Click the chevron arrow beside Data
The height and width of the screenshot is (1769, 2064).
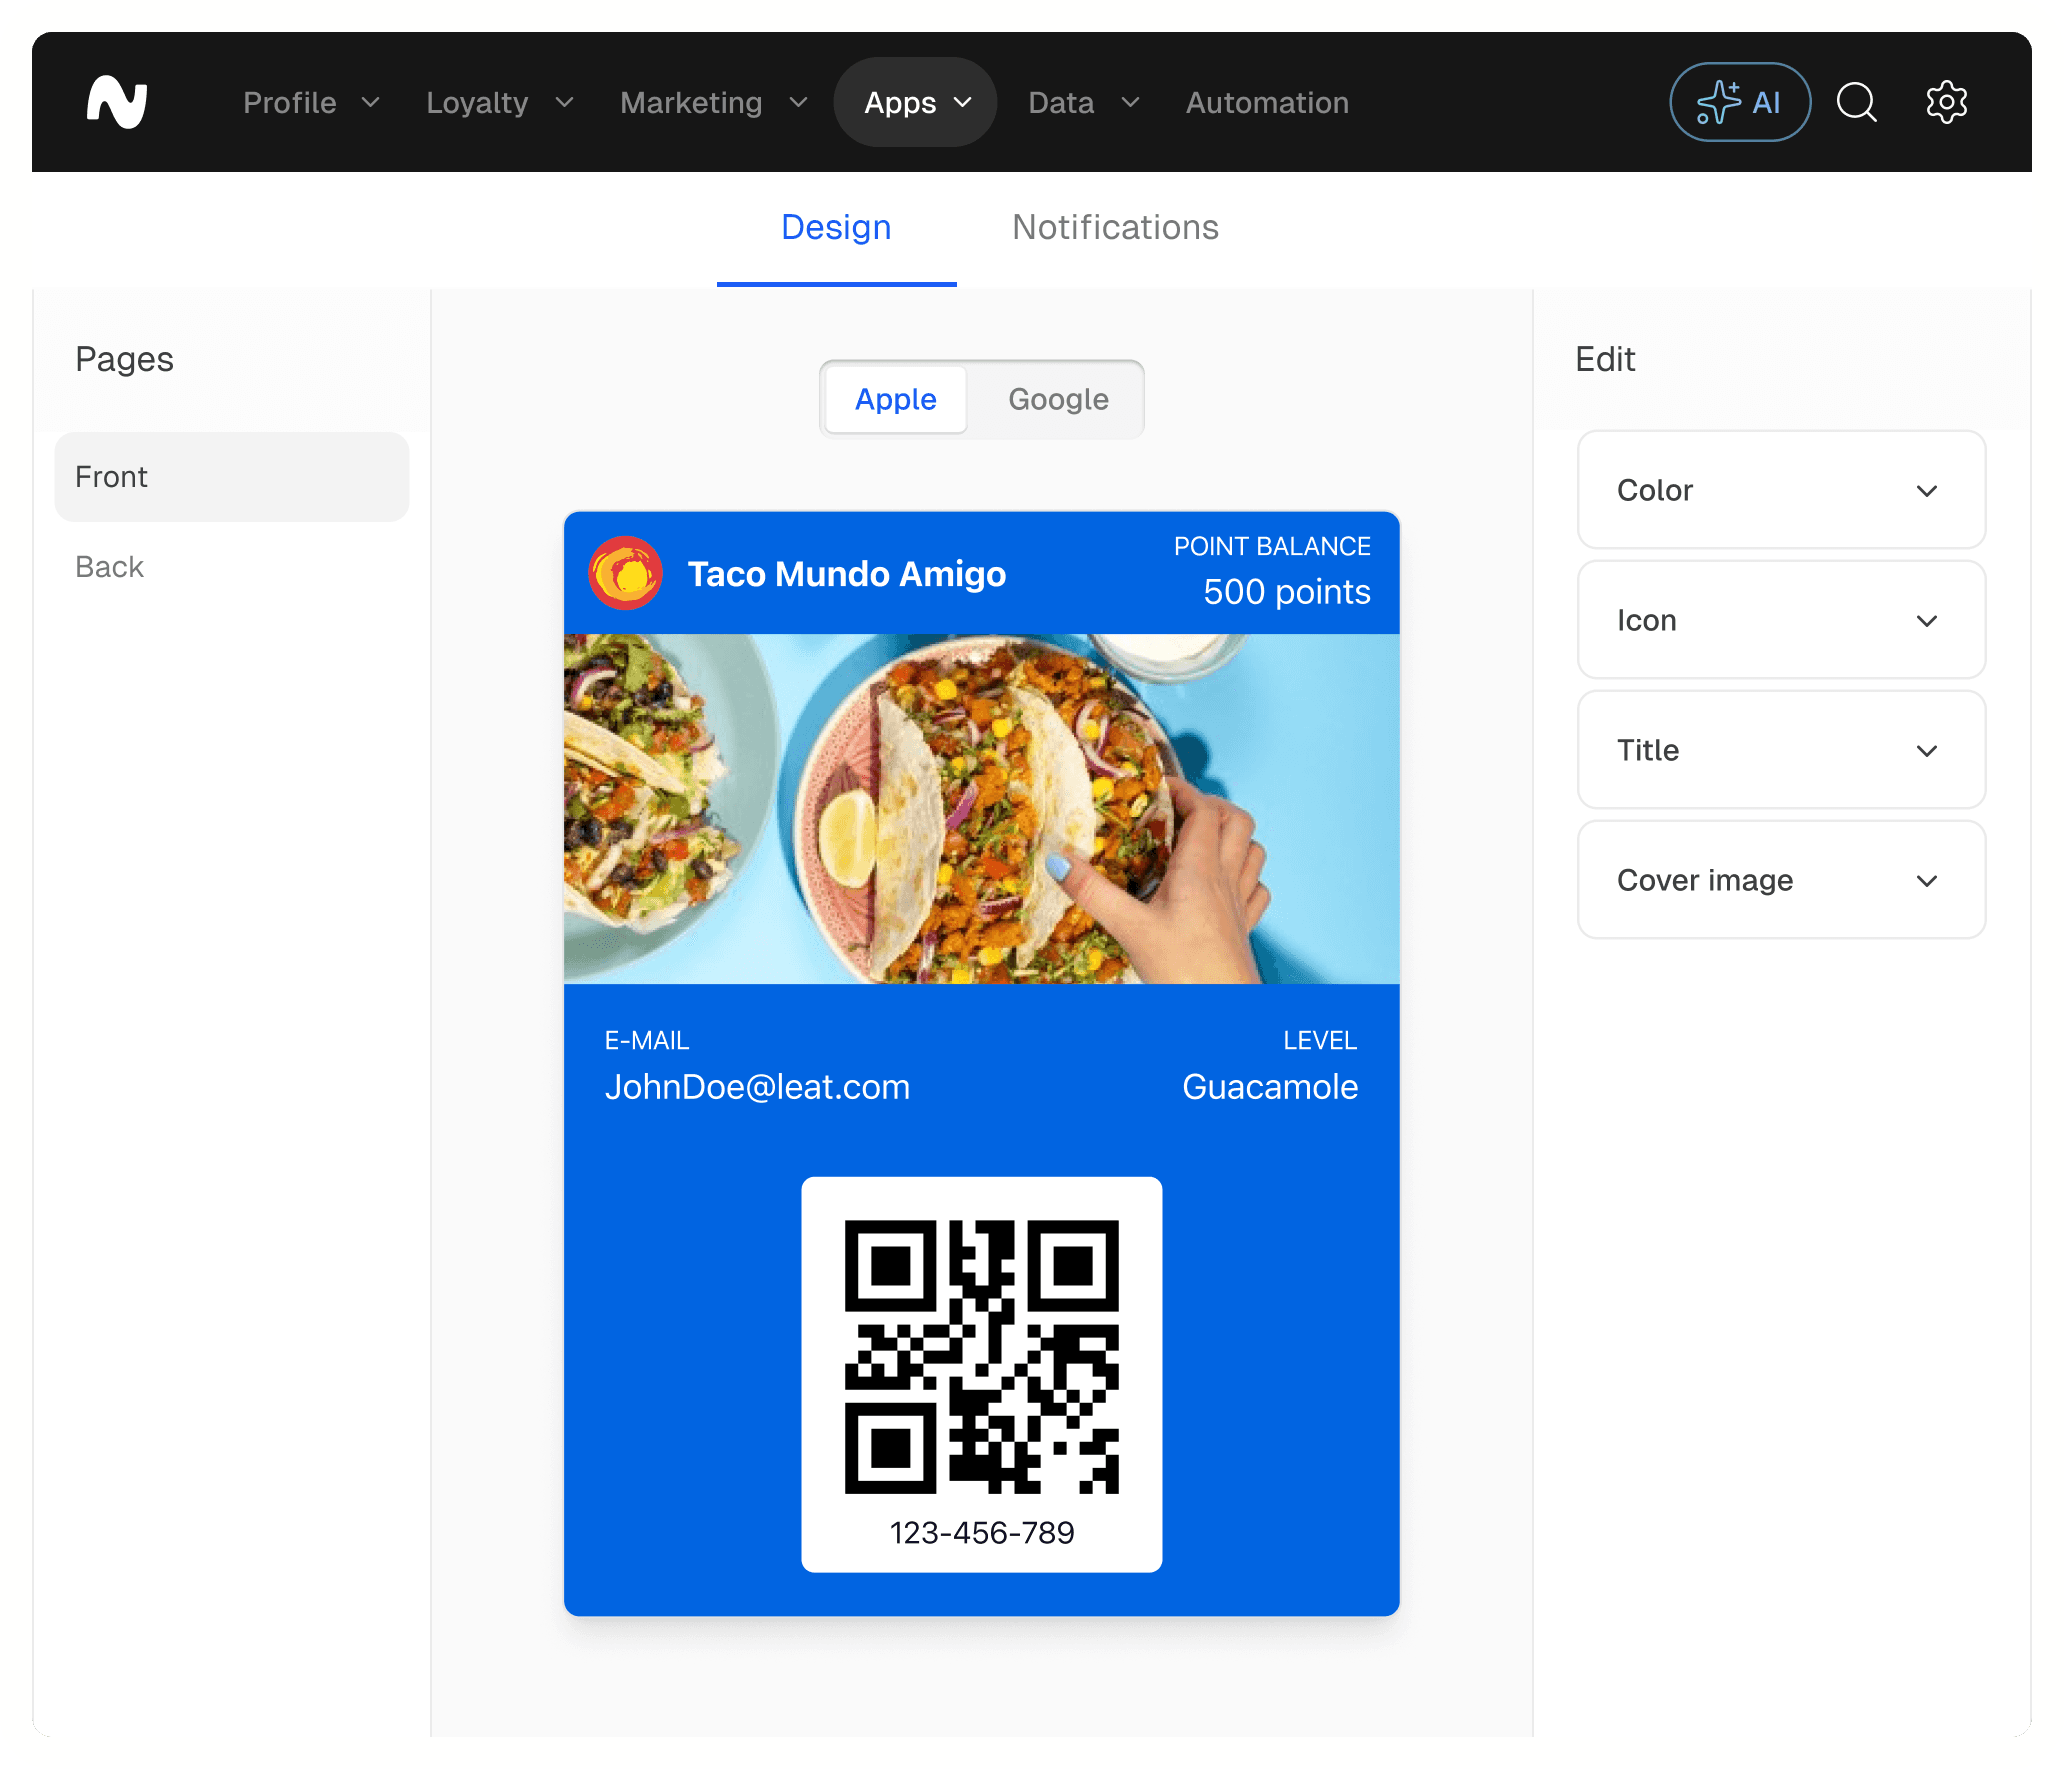point(1130,103)
